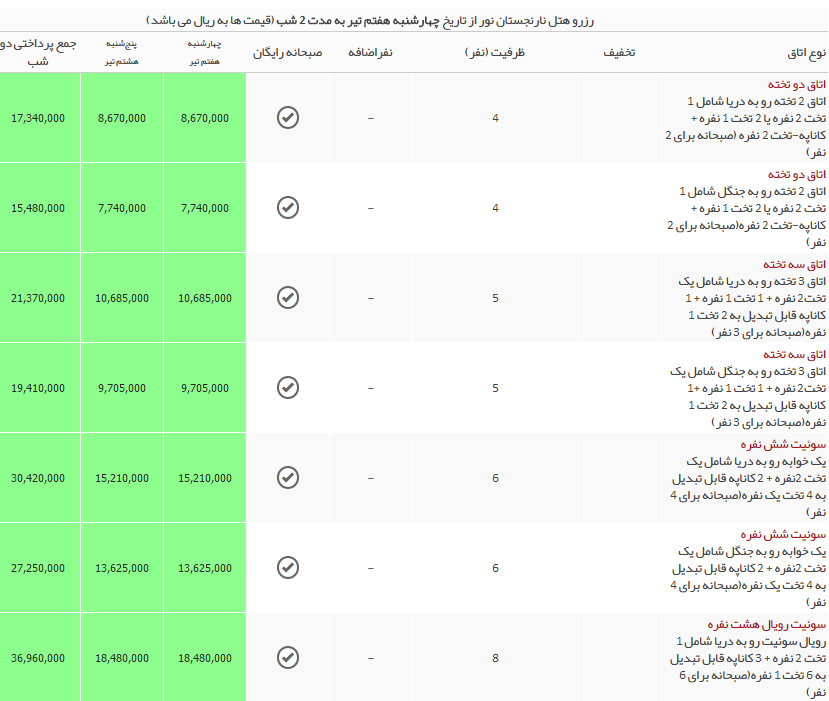Select the total price 15,480,000 cell
829x701 pixels.
click(x=40, y=207)
